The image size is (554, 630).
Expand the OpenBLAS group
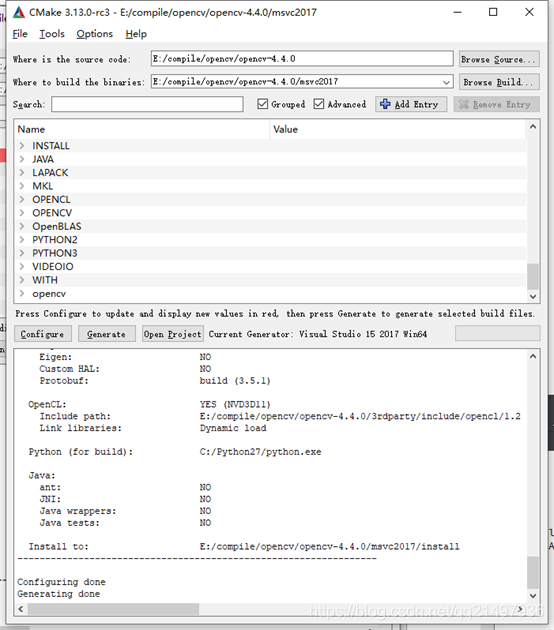point(22,226)
